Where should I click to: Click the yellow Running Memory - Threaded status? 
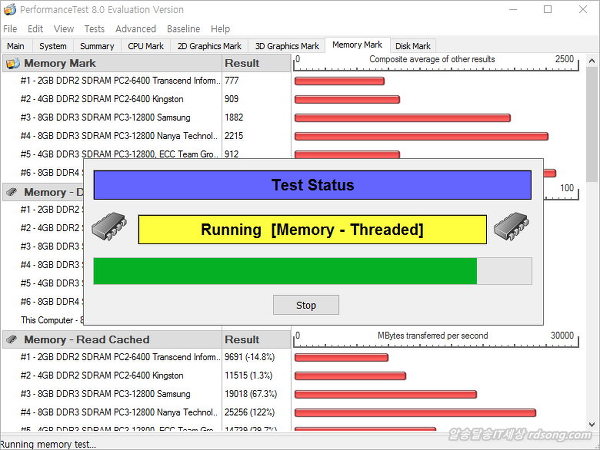(x=312, y=230)
